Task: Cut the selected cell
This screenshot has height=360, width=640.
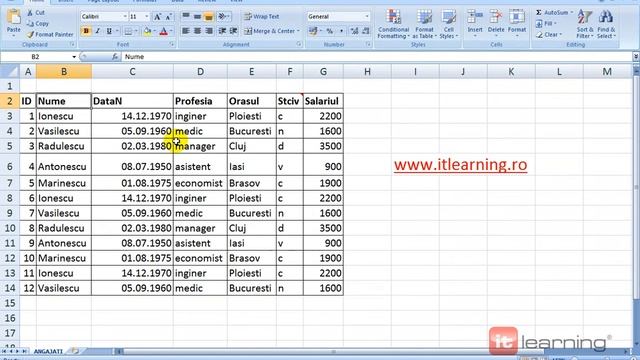Action: [36, 13]
